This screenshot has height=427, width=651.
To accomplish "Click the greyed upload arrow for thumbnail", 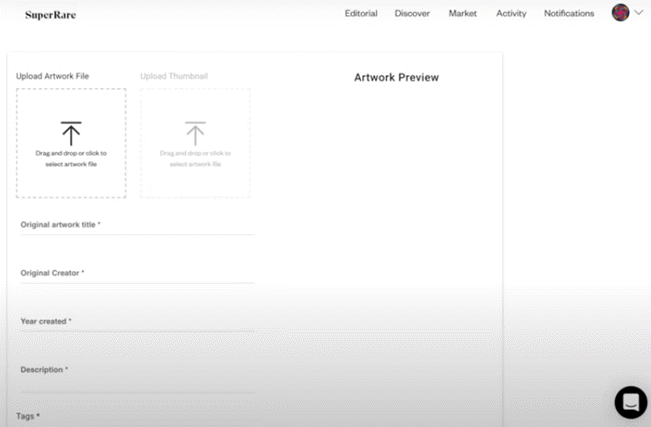I will (x=195, y=133).
